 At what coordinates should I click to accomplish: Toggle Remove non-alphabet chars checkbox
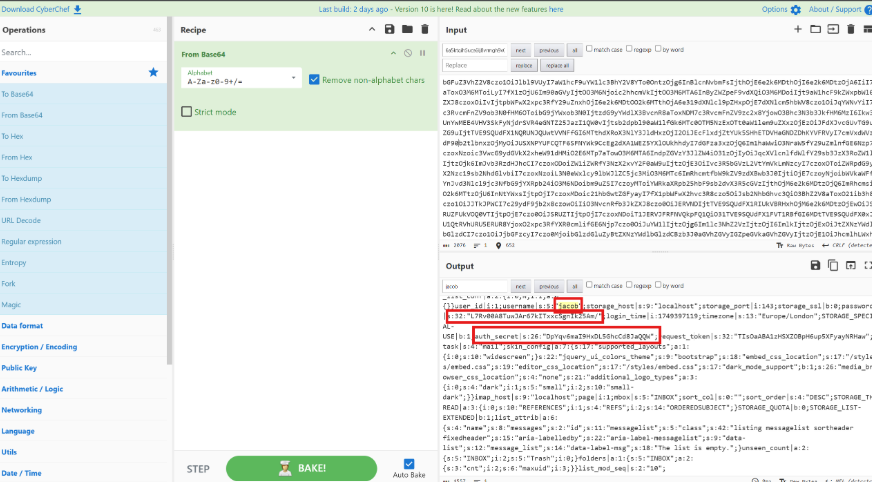(x=315, y=80)
